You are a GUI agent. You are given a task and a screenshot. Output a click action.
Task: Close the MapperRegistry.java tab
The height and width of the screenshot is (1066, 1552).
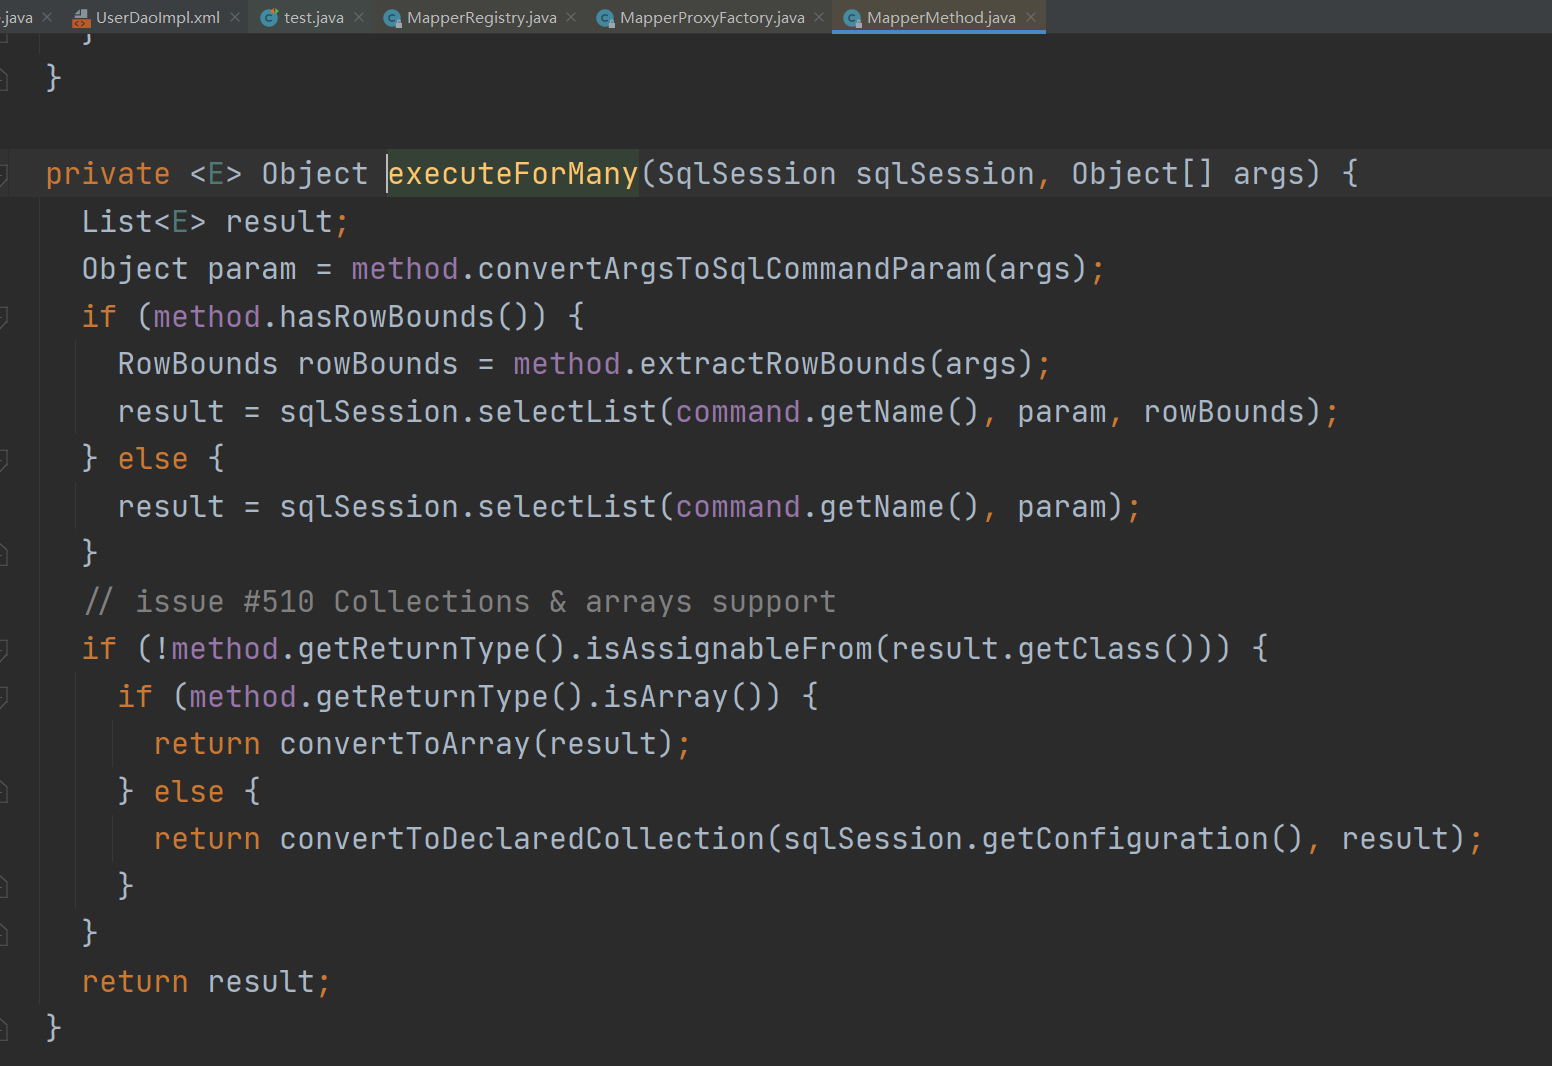tap(571, 17)
